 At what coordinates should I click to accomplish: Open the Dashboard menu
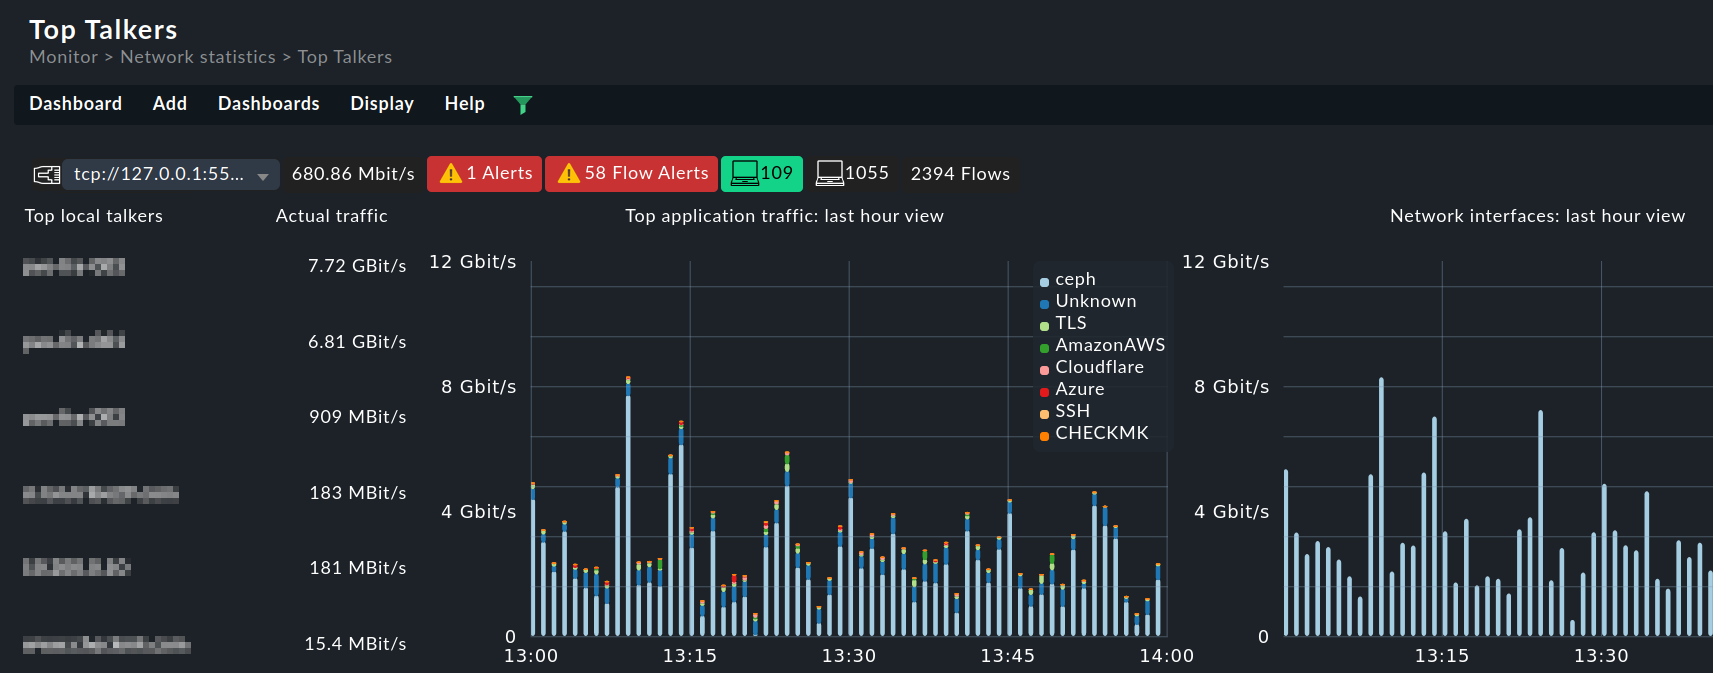click(75, 104)
